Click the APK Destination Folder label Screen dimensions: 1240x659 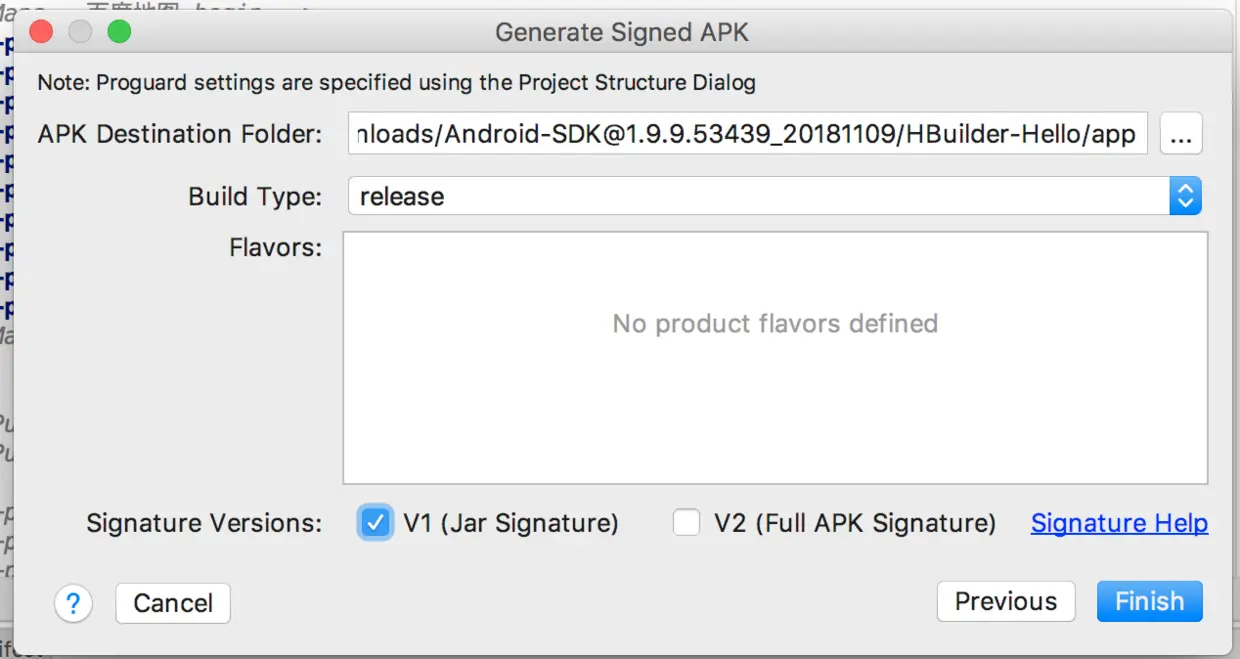pos(180,135)
